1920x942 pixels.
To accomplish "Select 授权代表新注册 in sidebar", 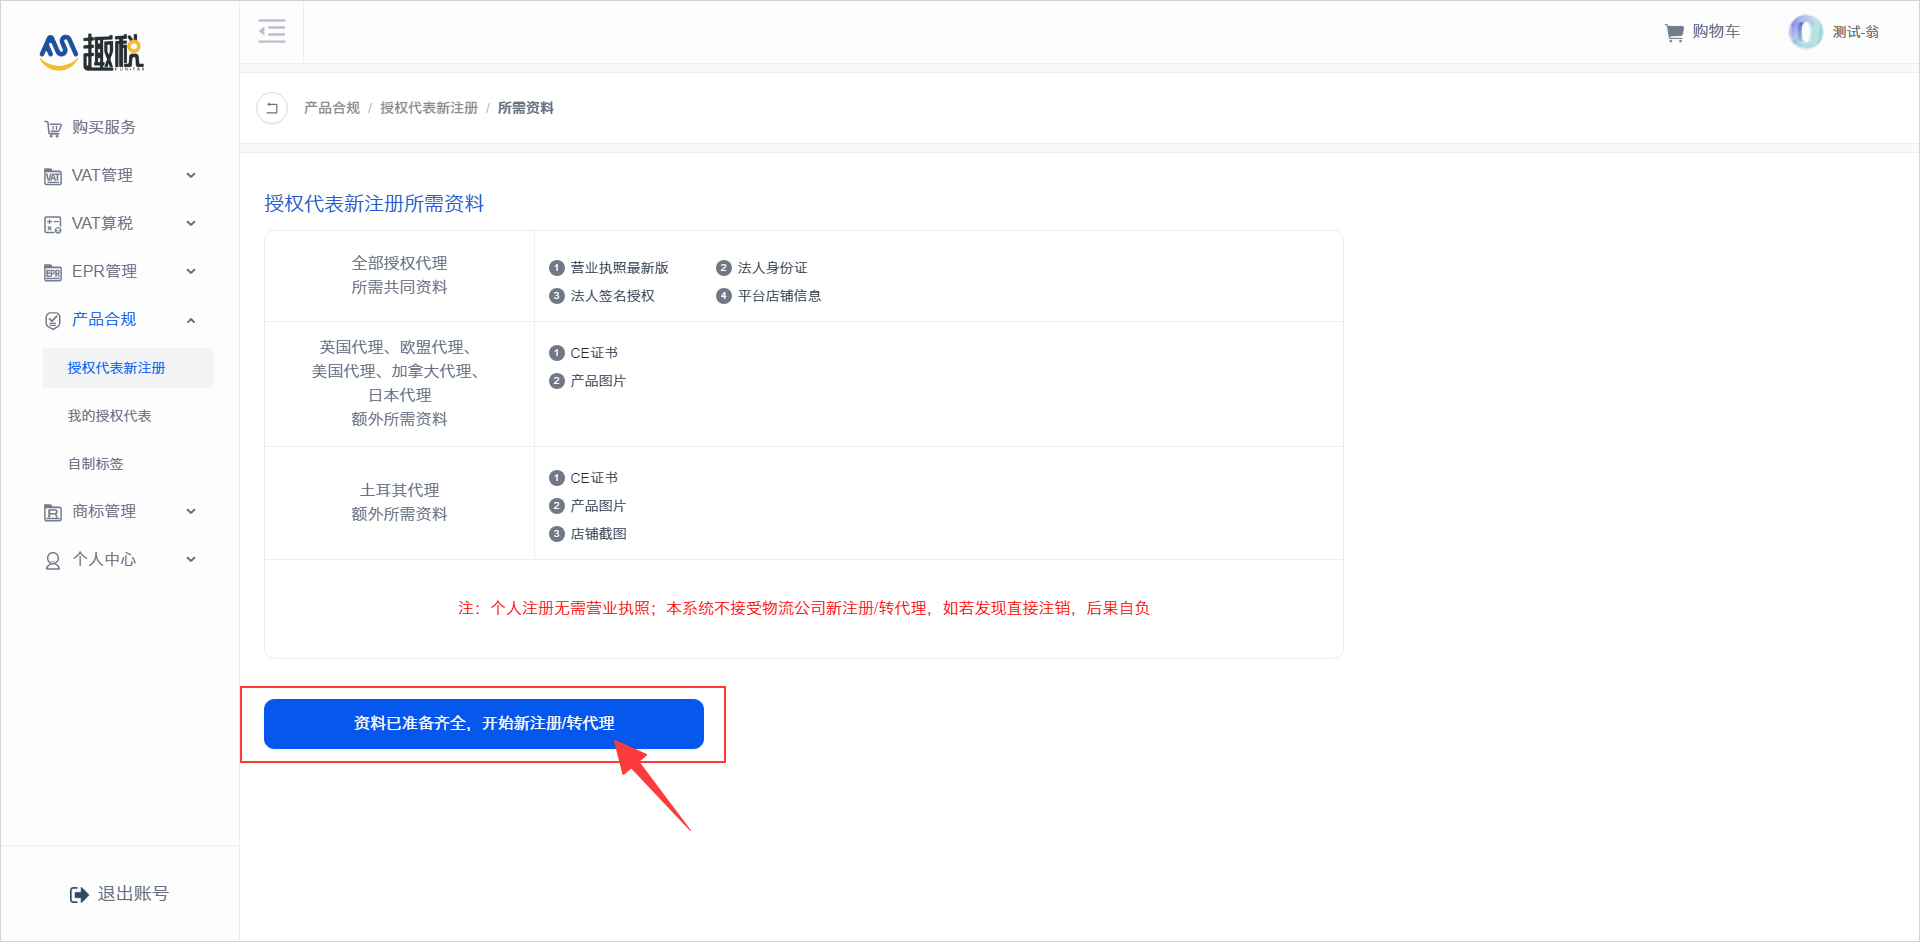I will [117, 368].
